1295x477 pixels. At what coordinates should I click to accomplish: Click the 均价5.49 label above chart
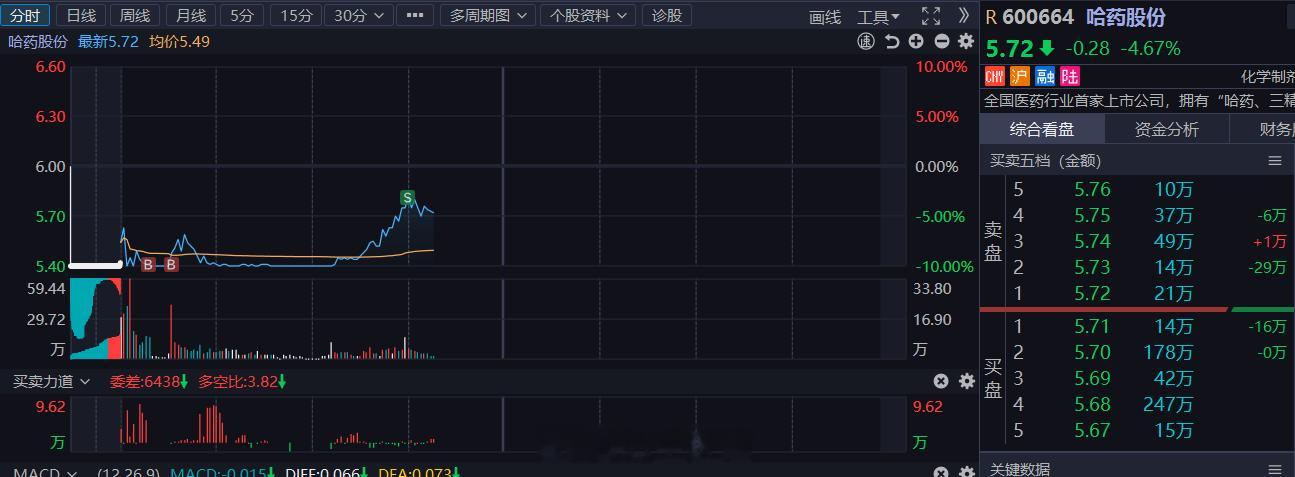pos(179,41)
